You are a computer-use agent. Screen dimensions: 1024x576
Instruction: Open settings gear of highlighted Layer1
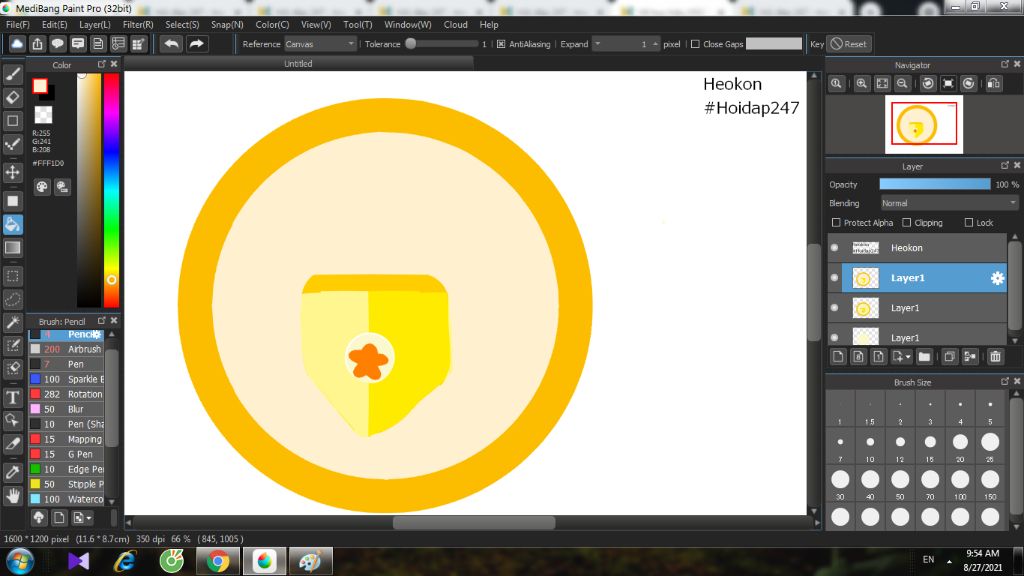tap(997, 278)
